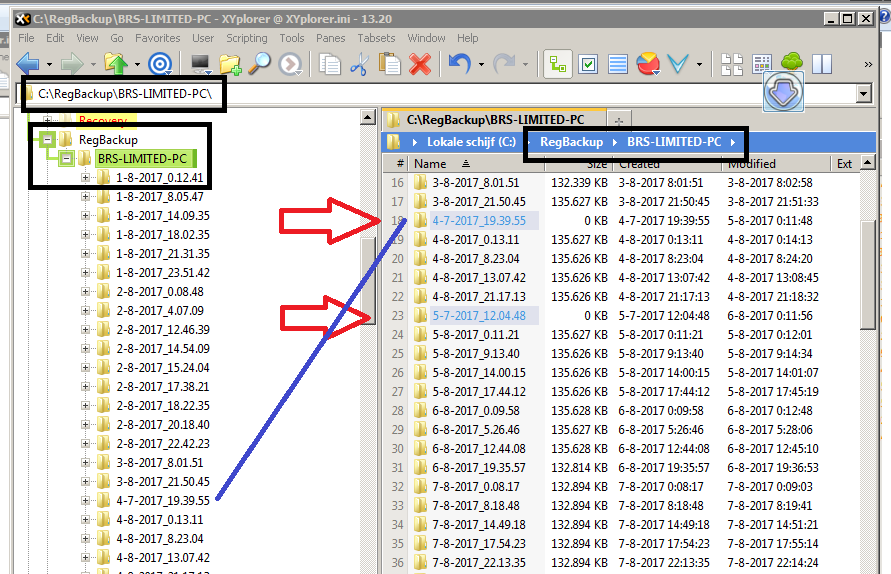891x574 pixels.
Task: Click the Dual Pane icon
Action: [822, 64]
